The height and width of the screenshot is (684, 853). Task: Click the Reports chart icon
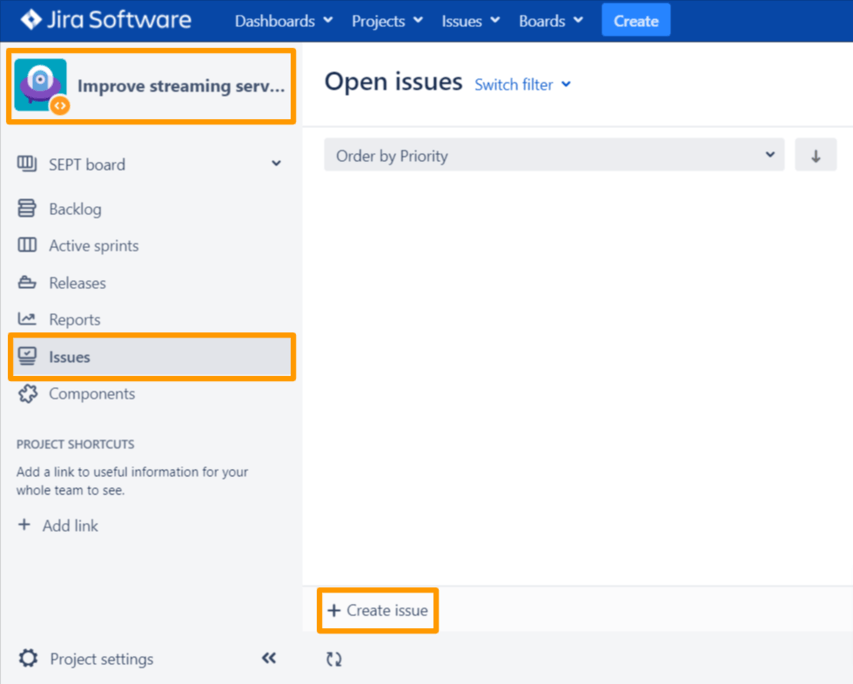point(27,319)
